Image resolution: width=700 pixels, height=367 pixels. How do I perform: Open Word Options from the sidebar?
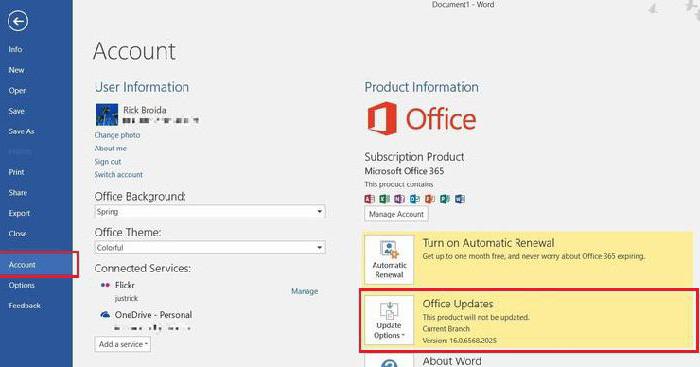pyautogui.click(x=21, y=285)
